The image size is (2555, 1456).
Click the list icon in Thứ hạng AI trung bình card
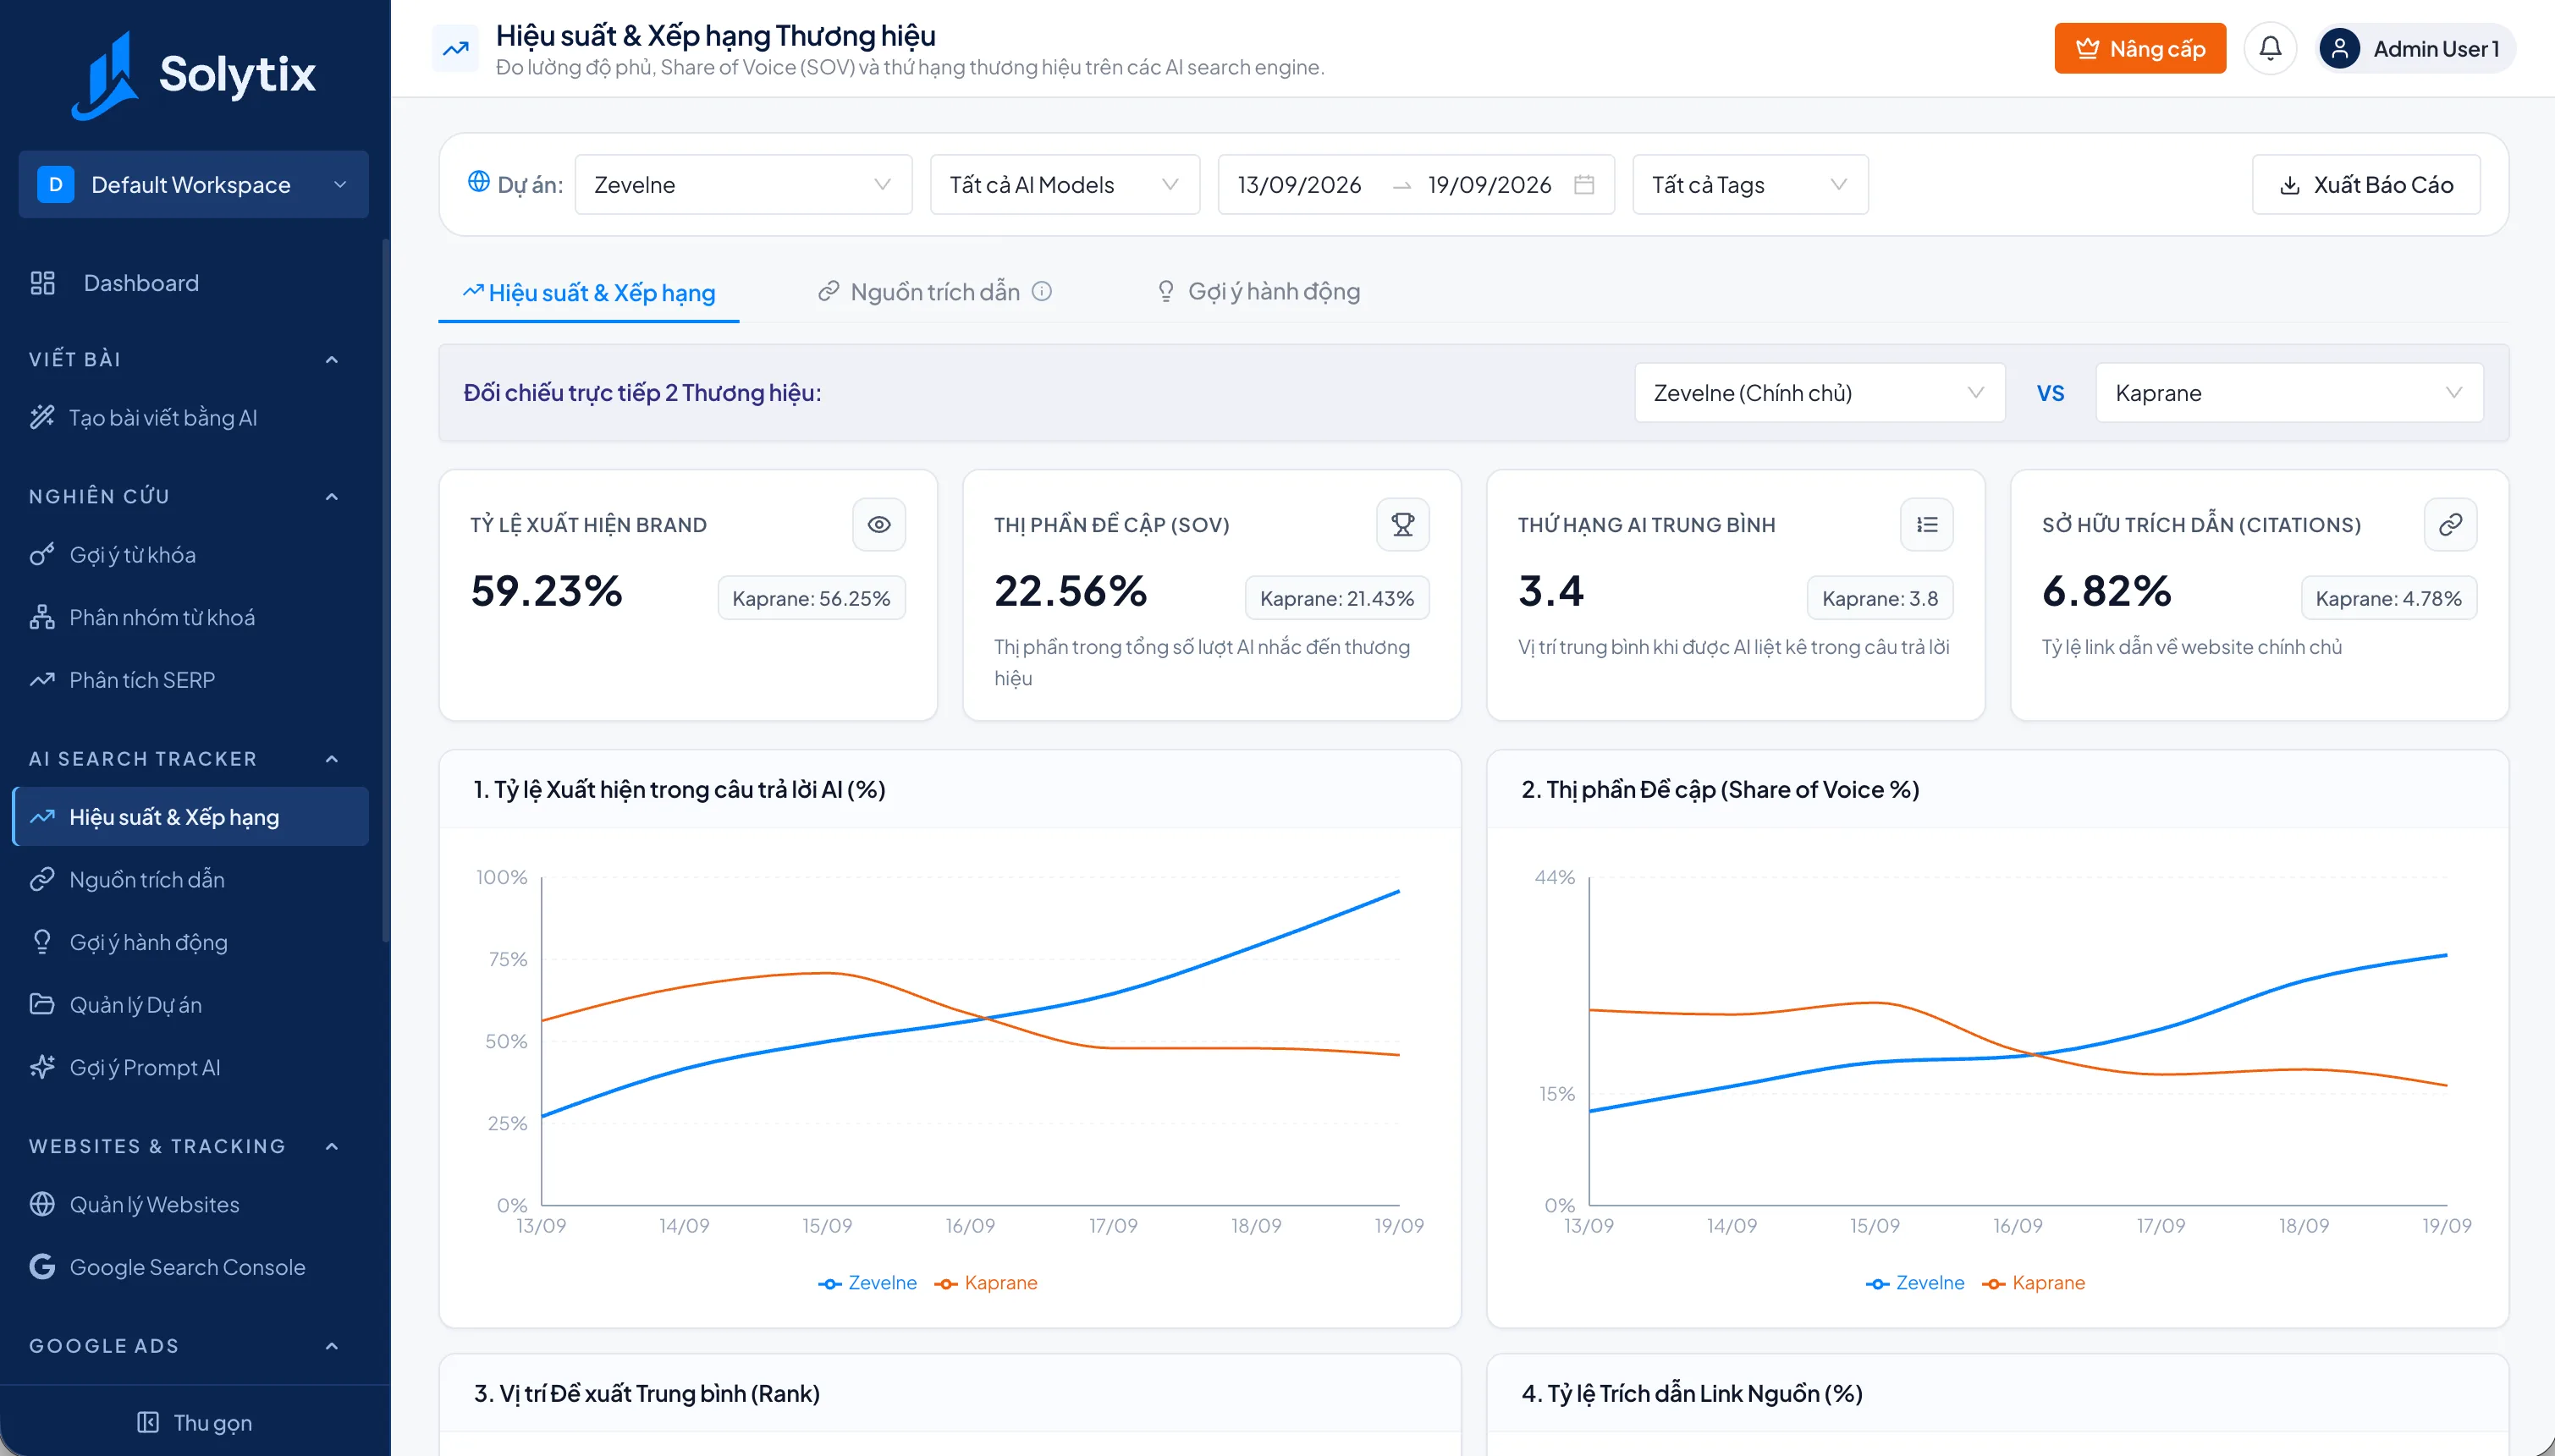(1927, 524)
